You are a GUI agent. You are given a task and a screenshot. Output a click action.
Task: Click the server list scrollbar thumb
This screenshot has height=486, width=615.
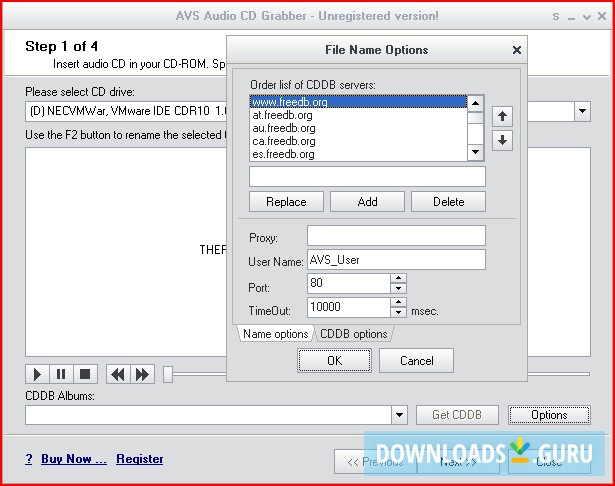click(x=475, y=118)
